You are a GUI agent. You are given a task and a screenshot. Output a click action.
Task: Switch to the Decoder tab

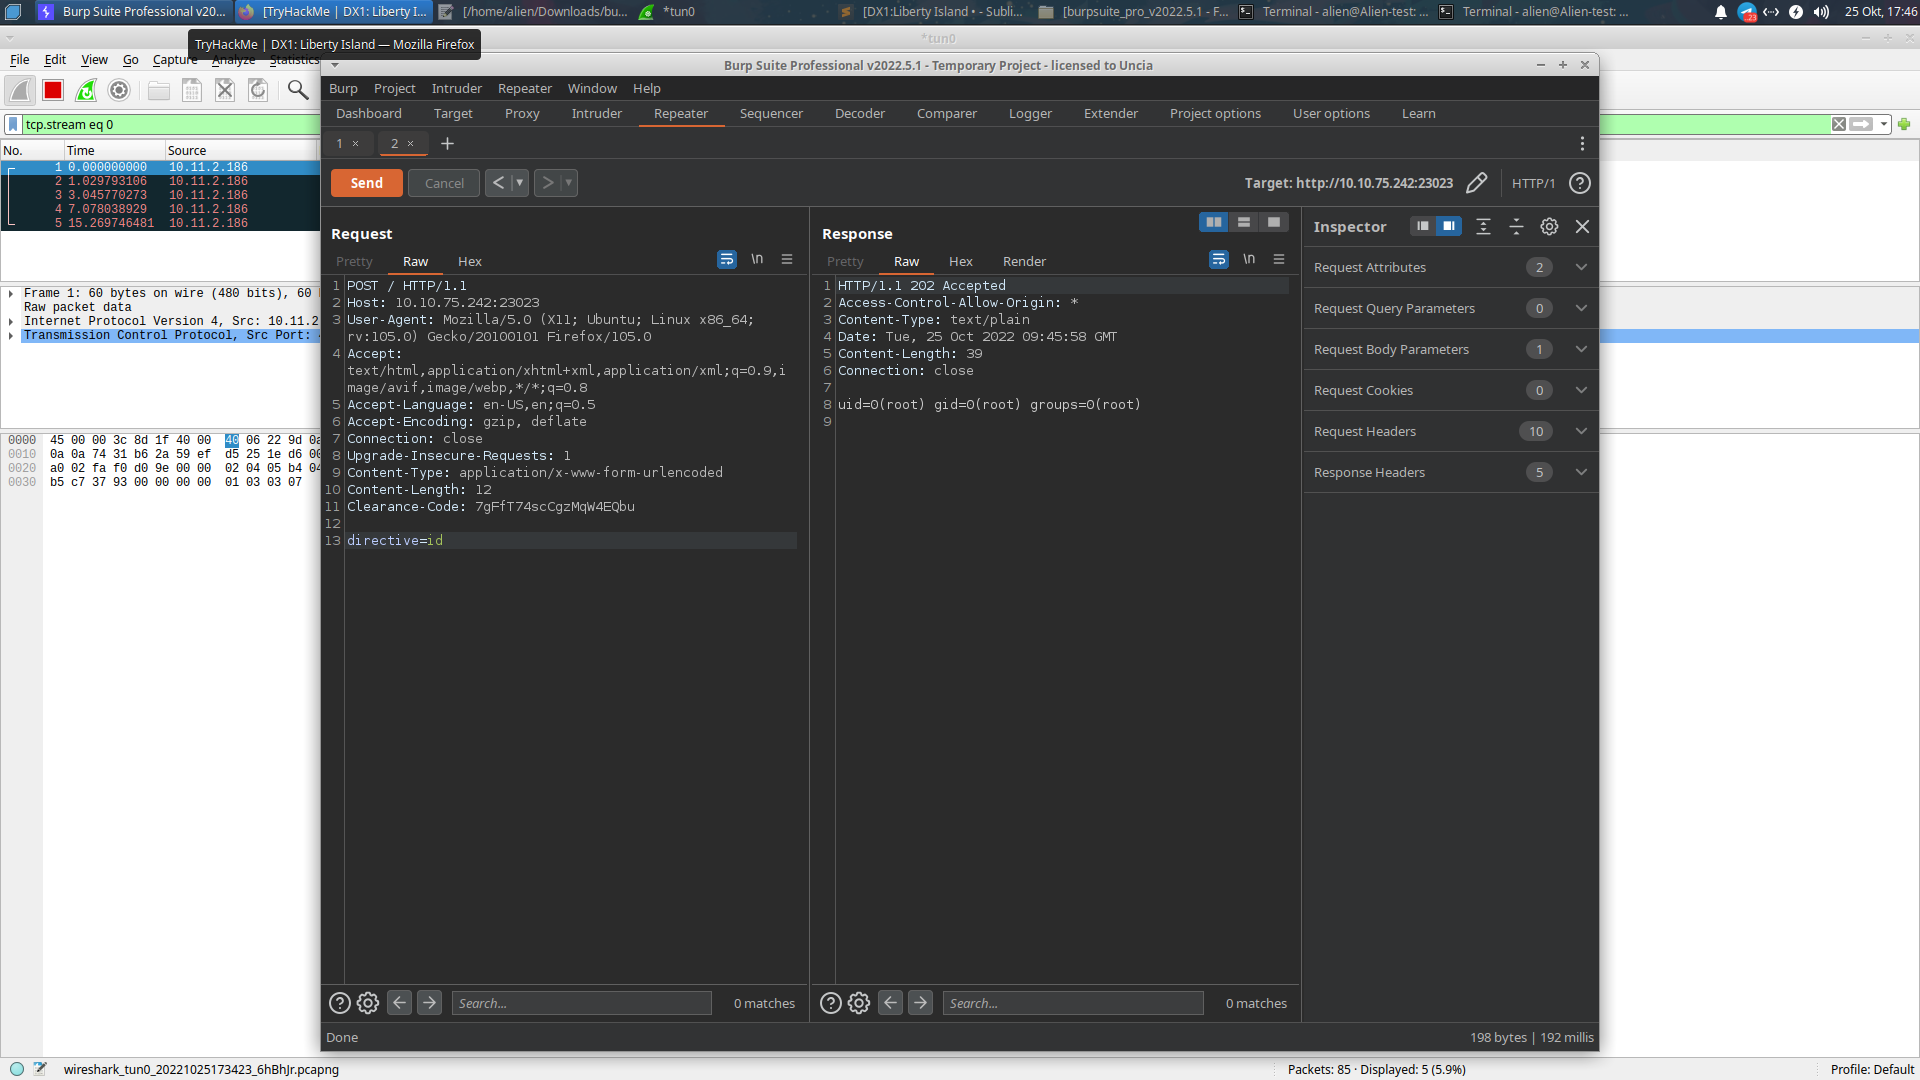[x=859, y=113]
